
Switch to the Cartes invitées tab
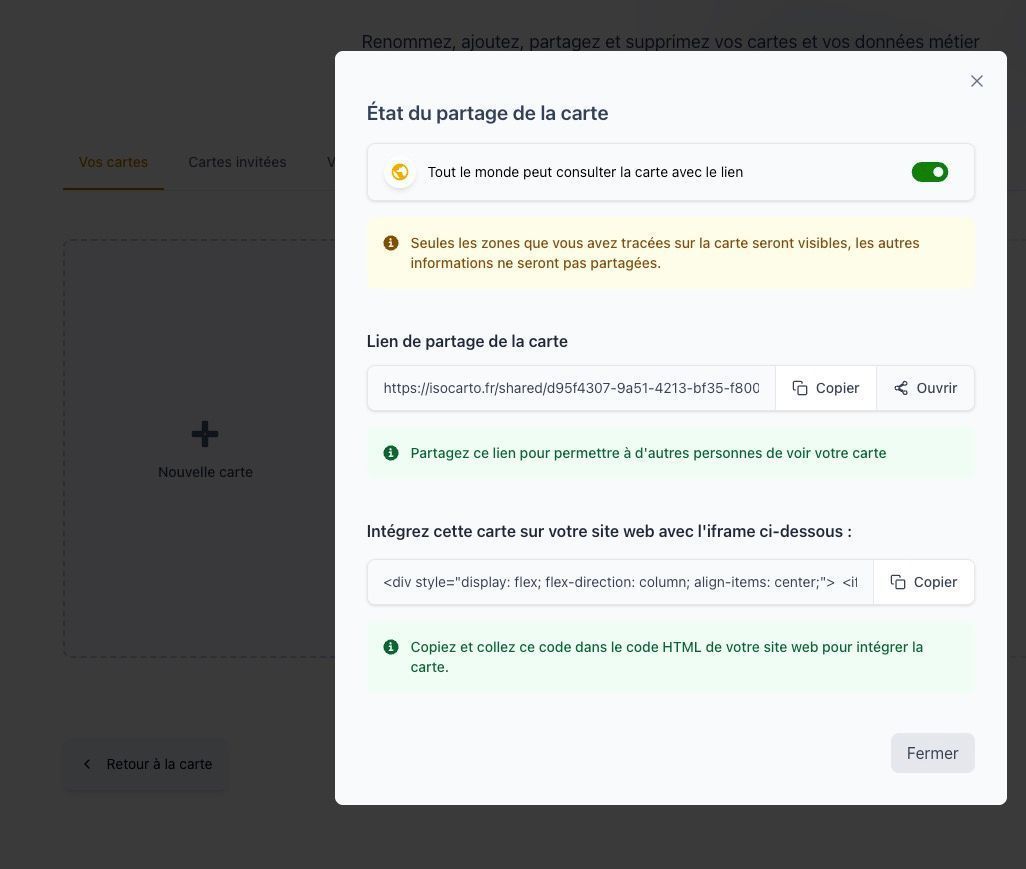coord(236,161)
